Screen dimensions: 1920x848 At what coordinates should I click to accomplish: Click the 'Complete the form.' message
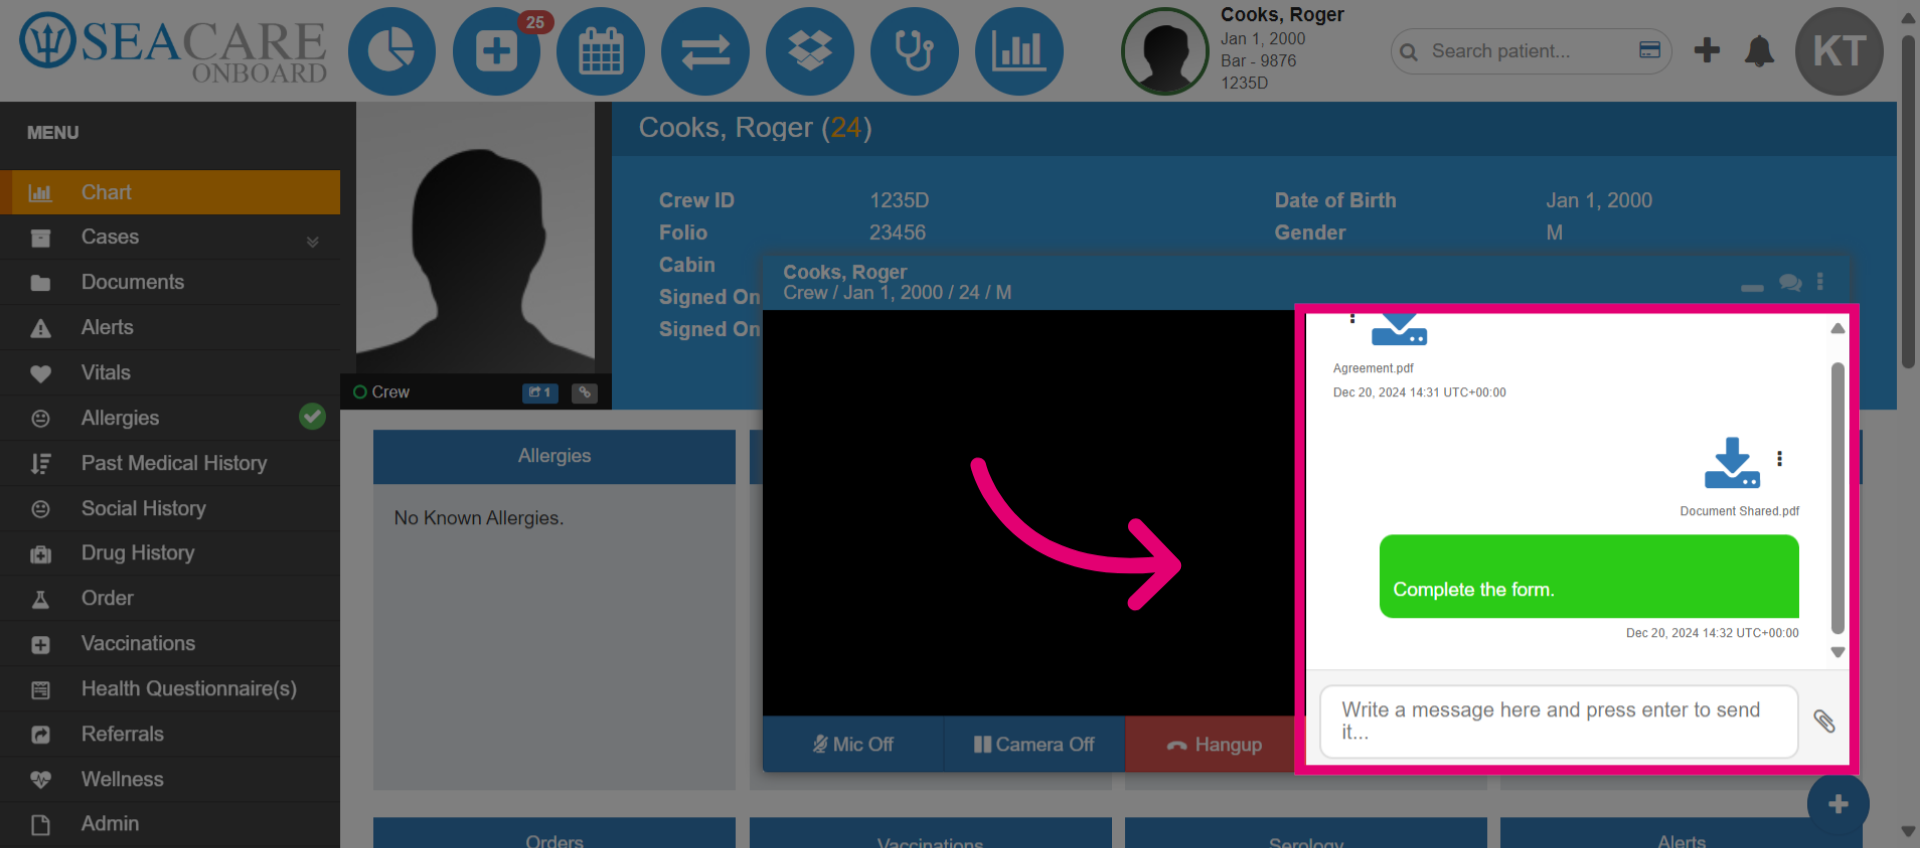1589,576
